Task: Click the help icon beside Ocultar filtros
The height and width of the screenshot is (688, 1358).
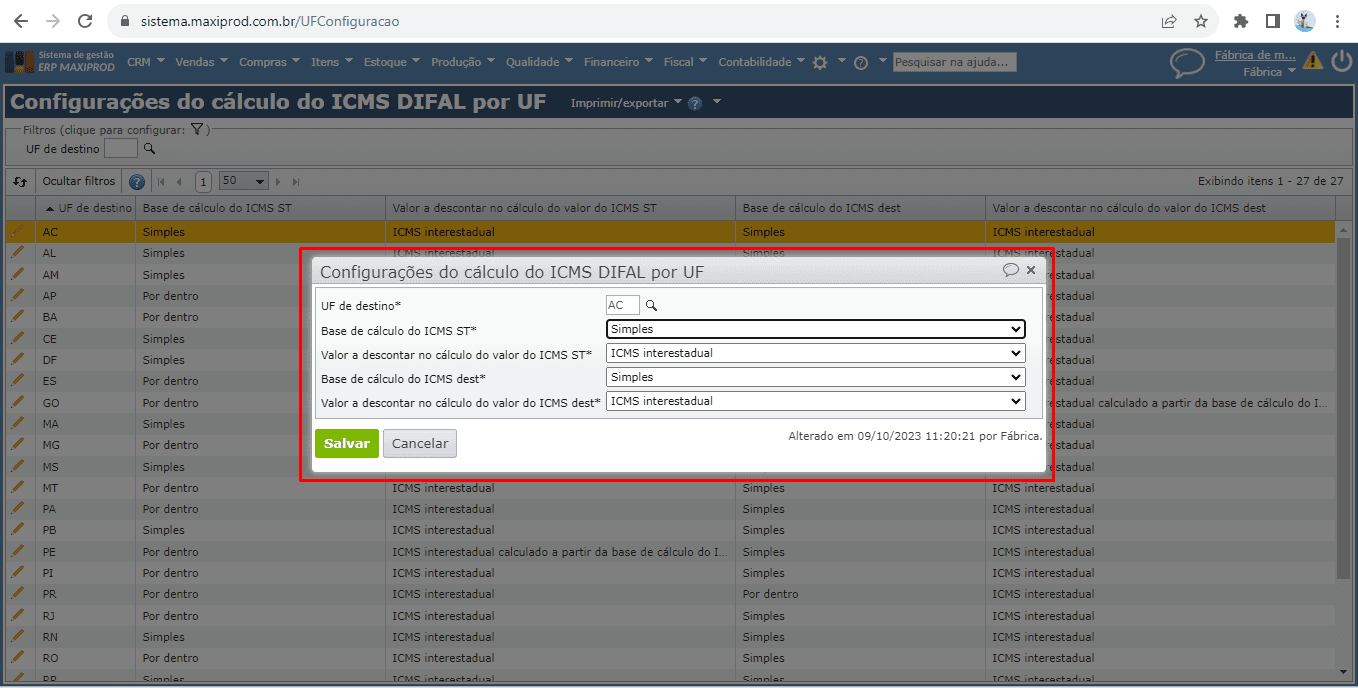Action: pos(137,182)
